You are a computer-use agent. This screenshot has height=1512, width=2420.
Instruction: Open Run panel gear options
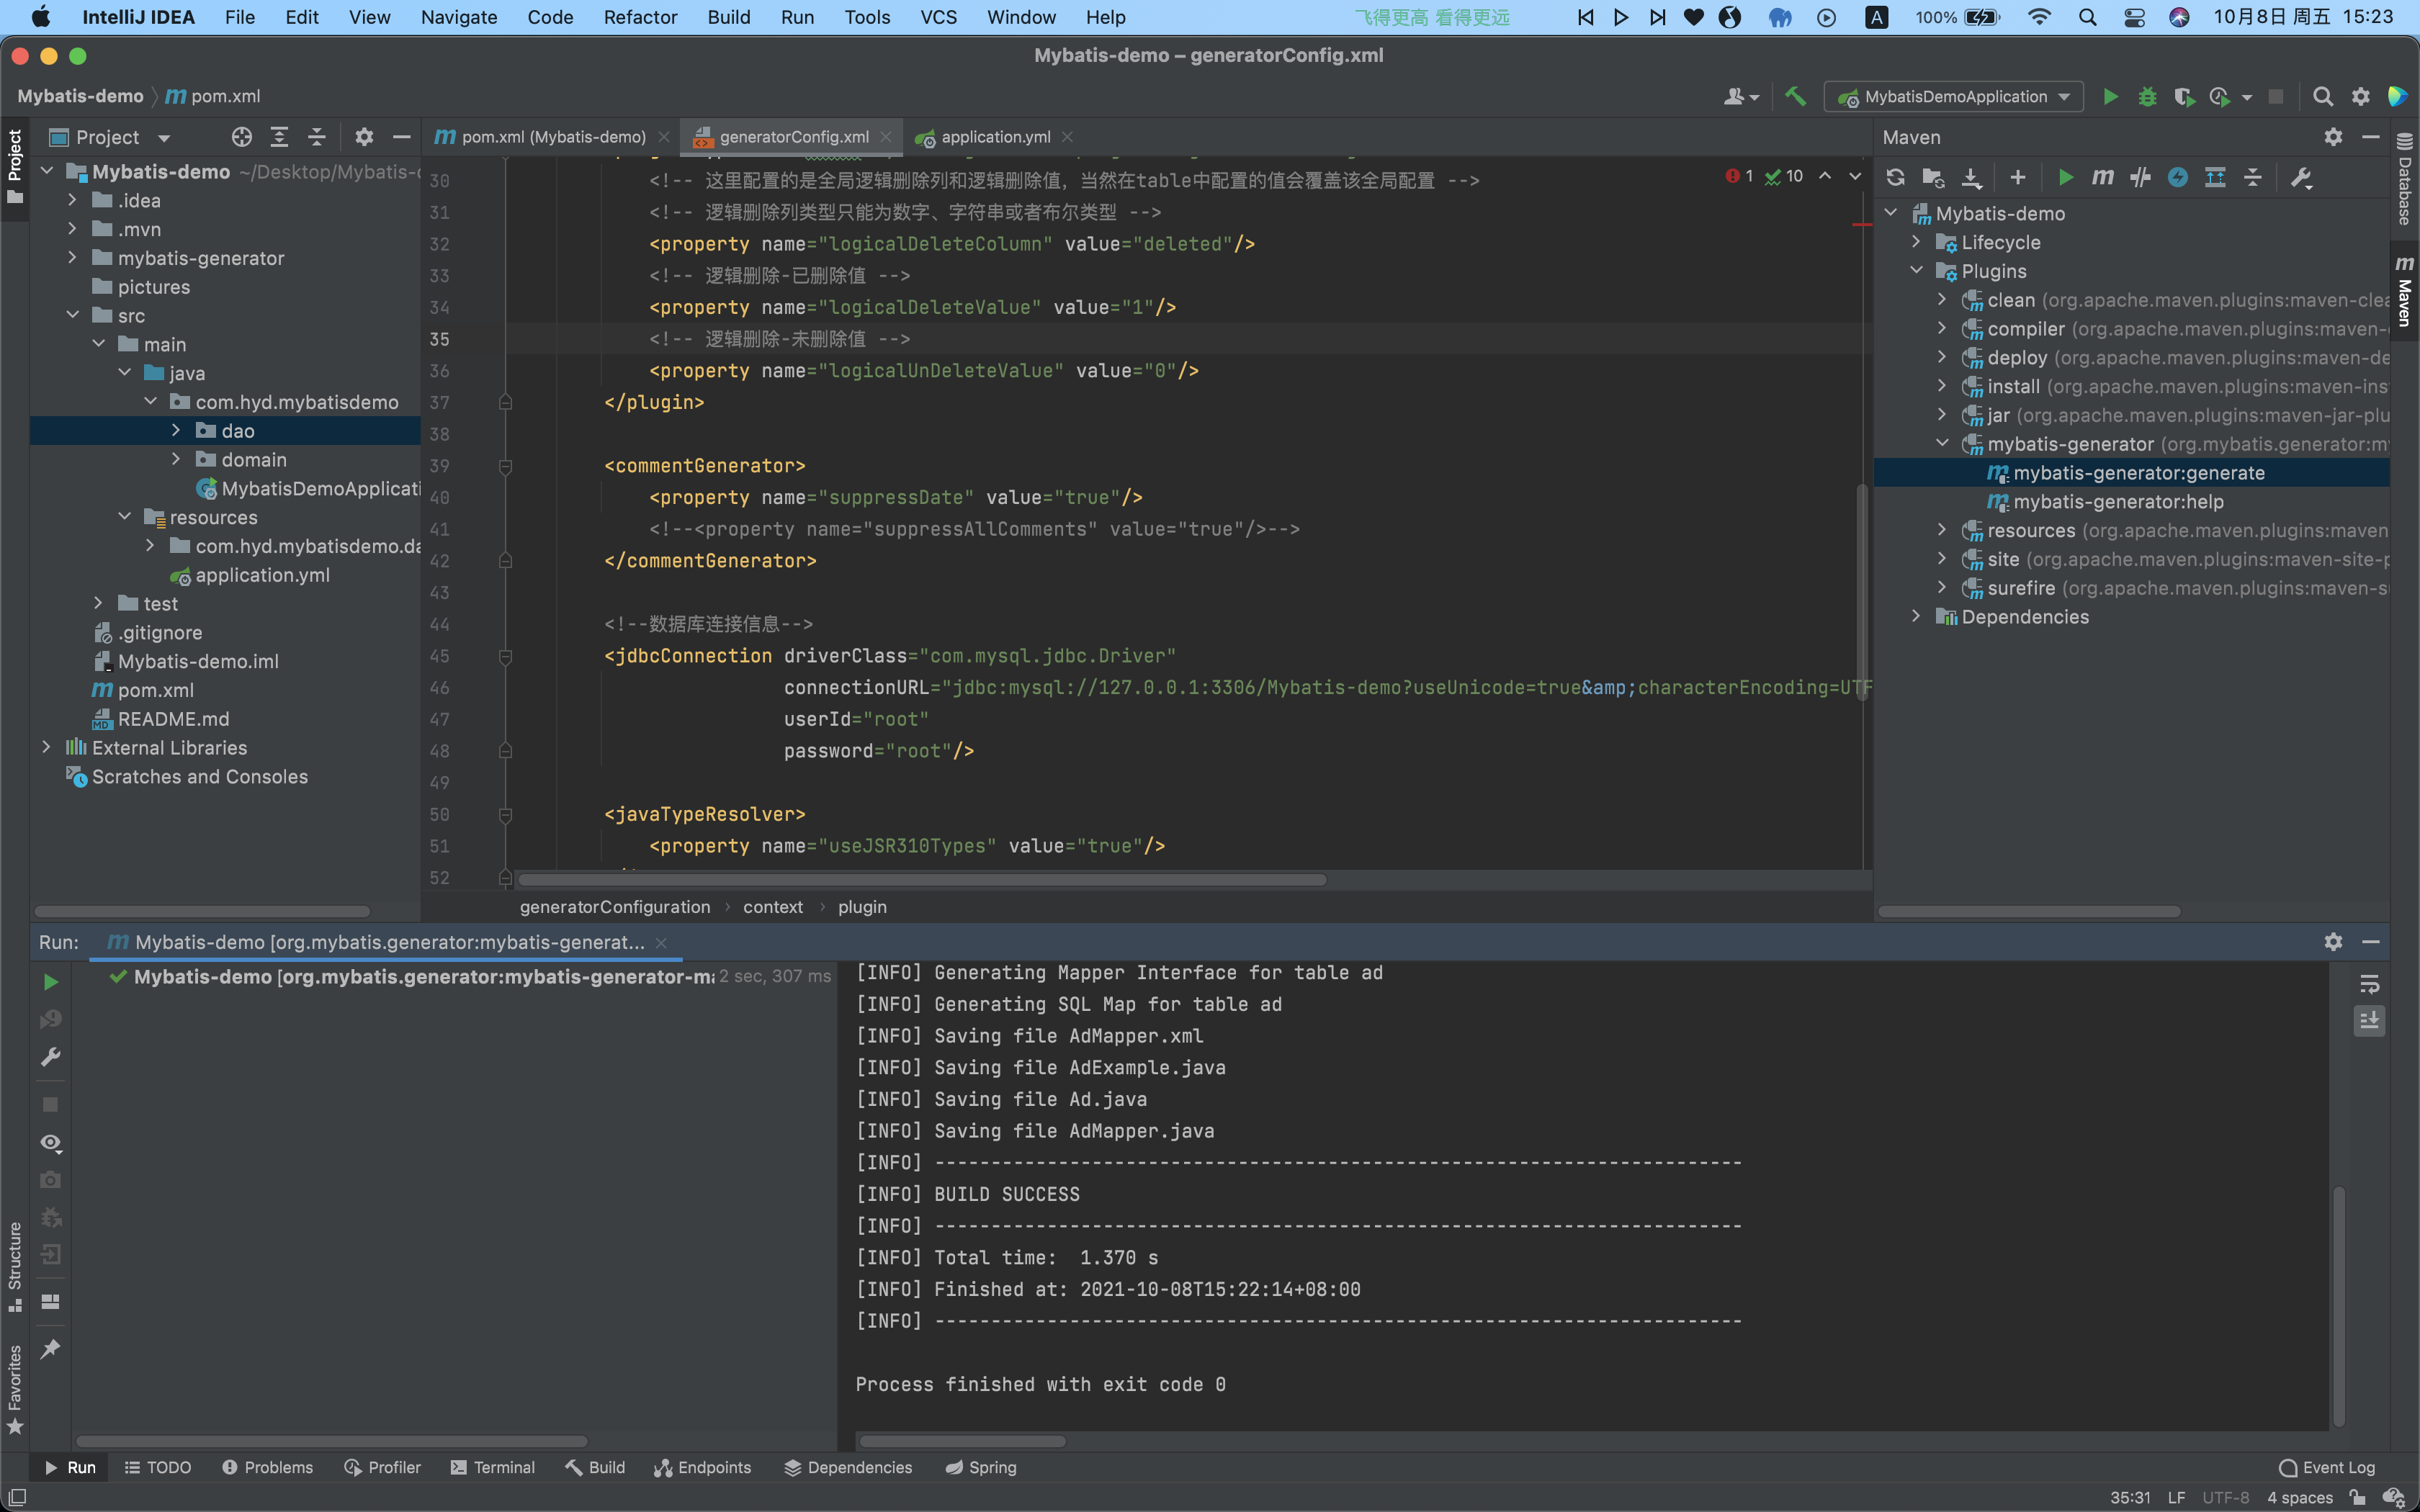coord(2333,942)
